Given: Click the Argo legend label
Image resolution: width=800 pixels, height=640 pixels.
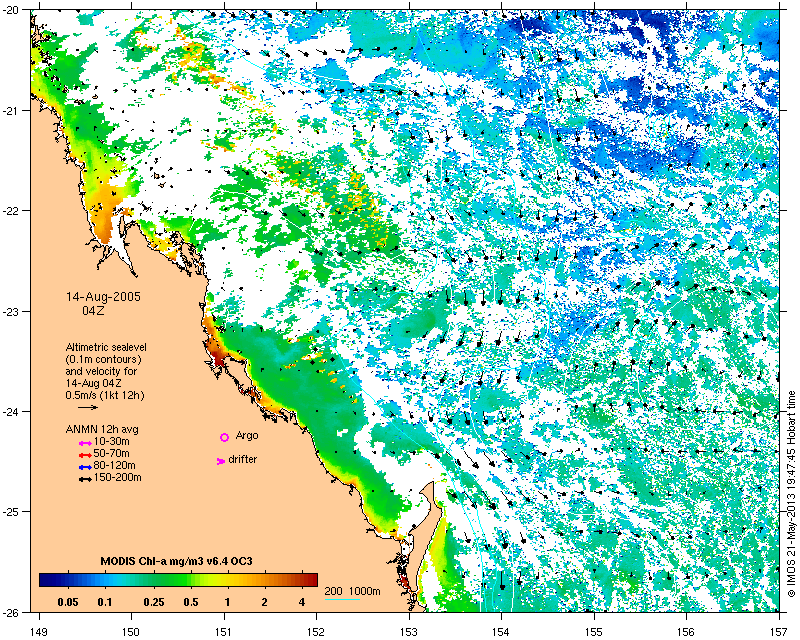Looking at the screenshot, I should [x=247, y=436].
